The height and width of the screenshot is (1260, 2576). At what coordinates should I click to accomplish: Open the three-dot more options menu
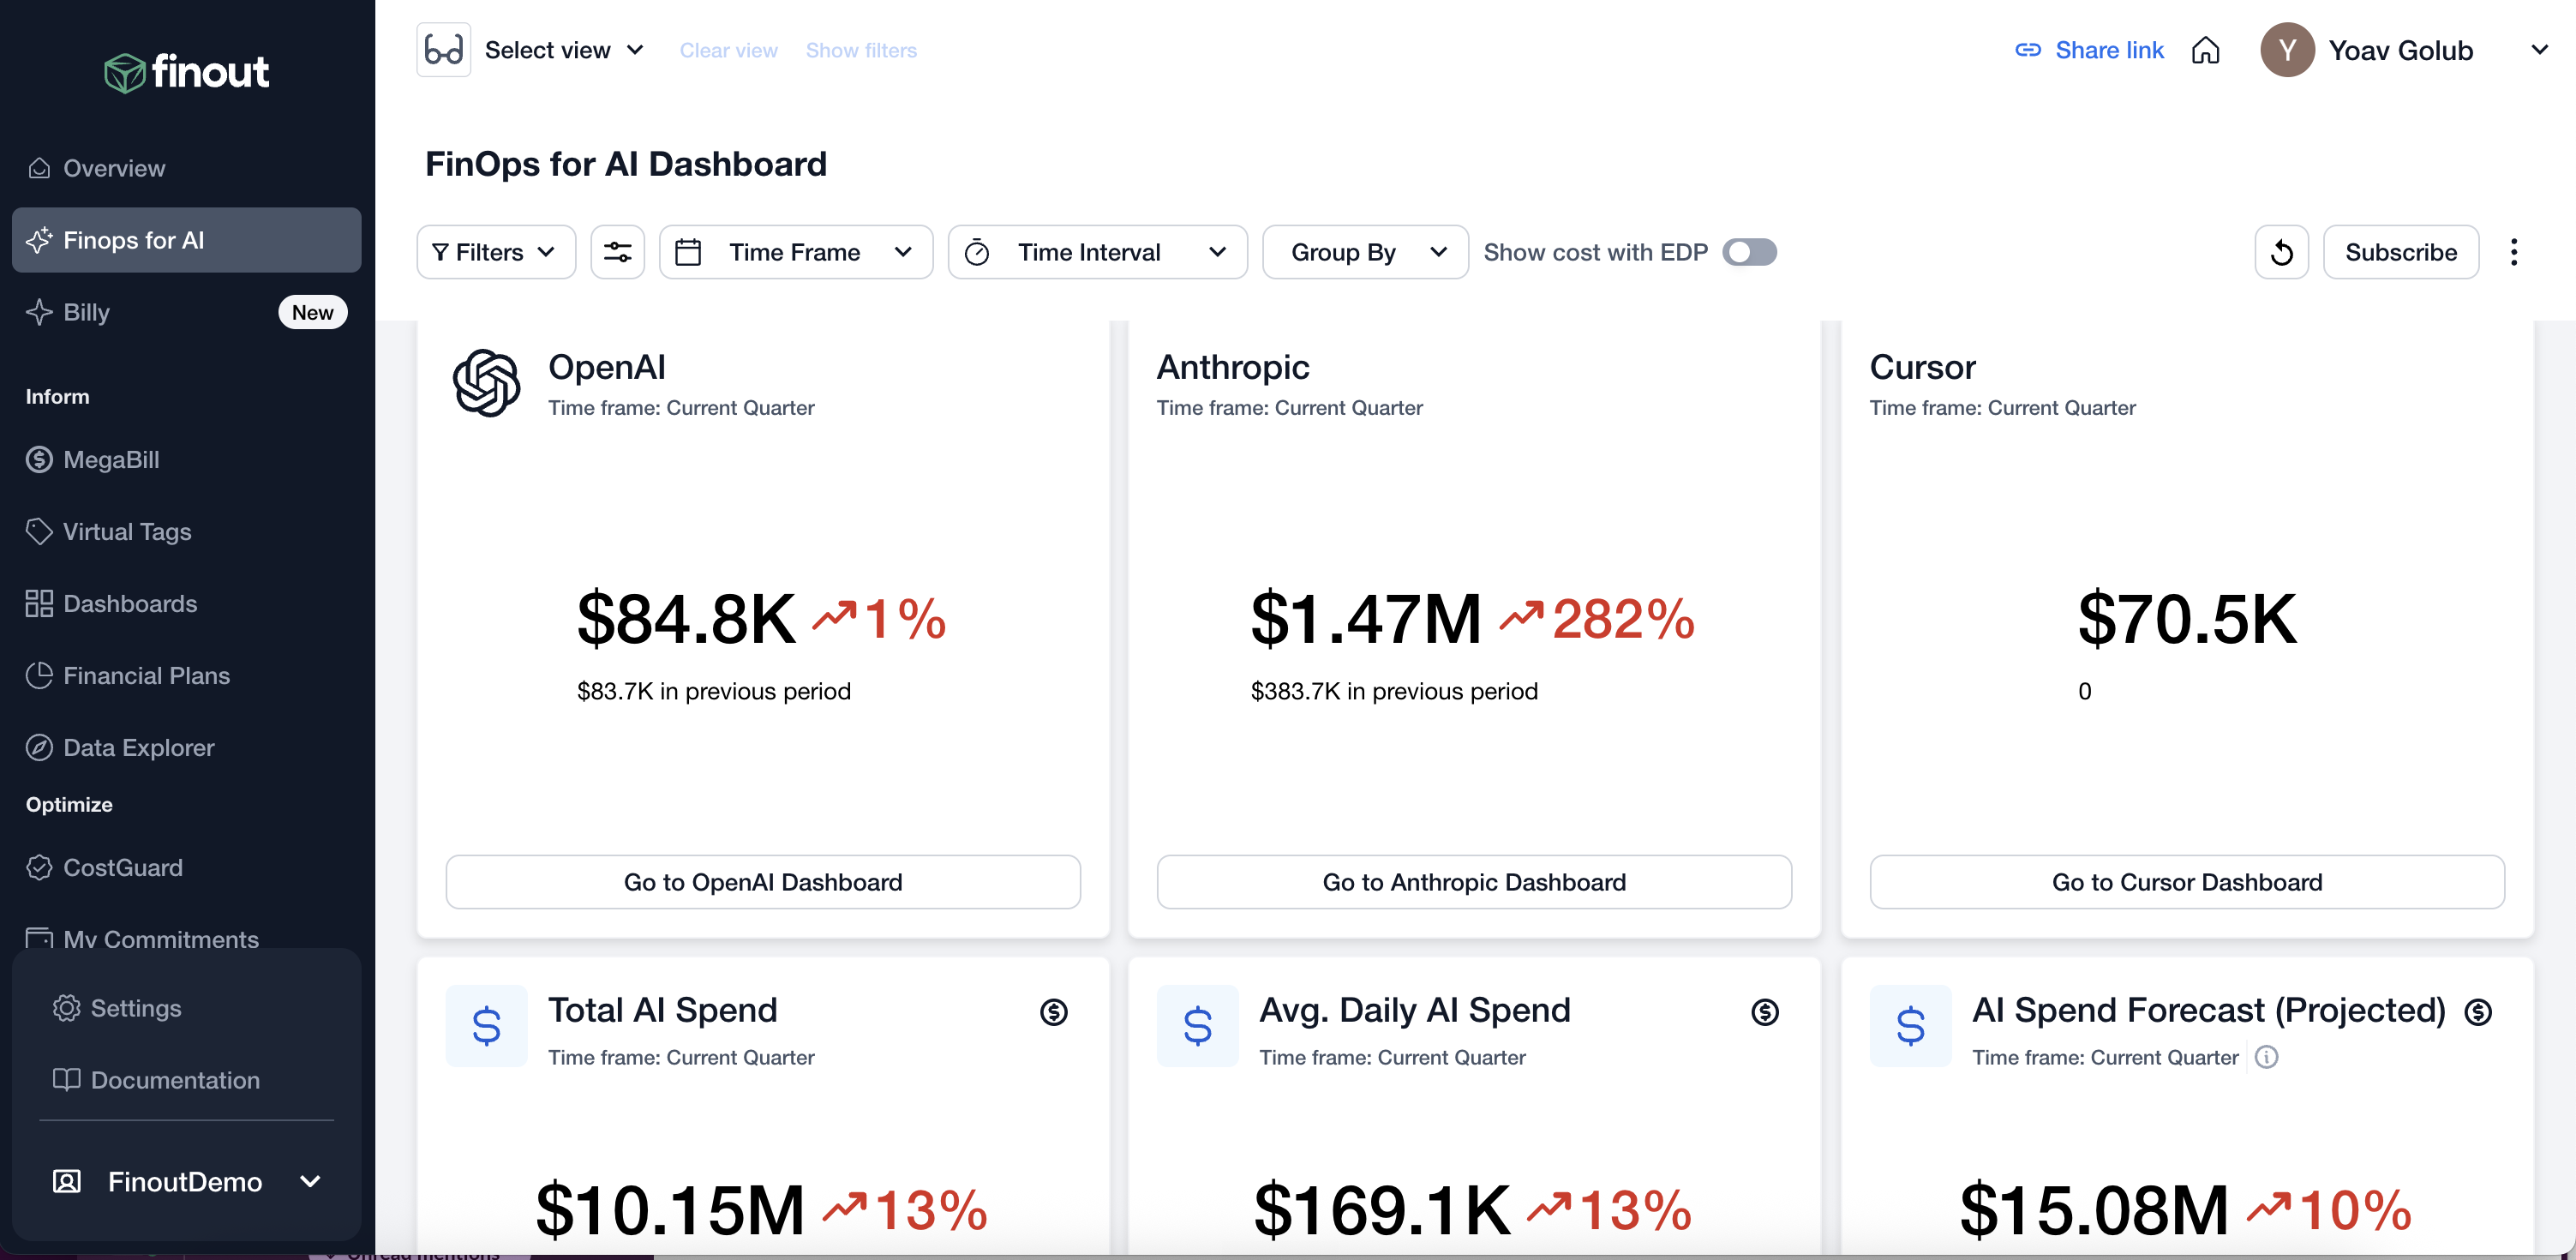(x=2513, y=252)
